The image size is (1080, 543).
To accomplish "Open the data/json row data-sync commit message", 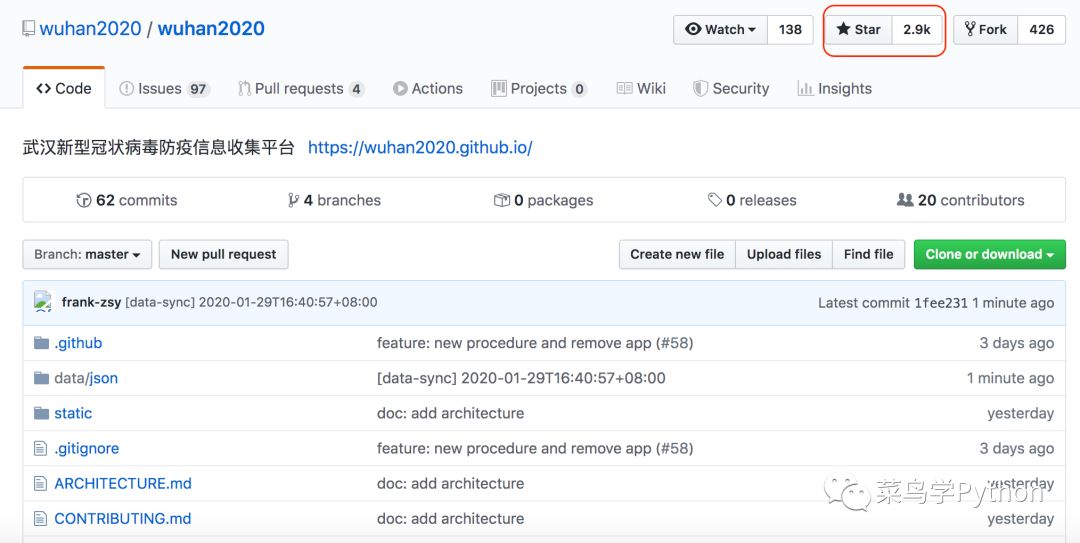I will (x=521, y=378).
